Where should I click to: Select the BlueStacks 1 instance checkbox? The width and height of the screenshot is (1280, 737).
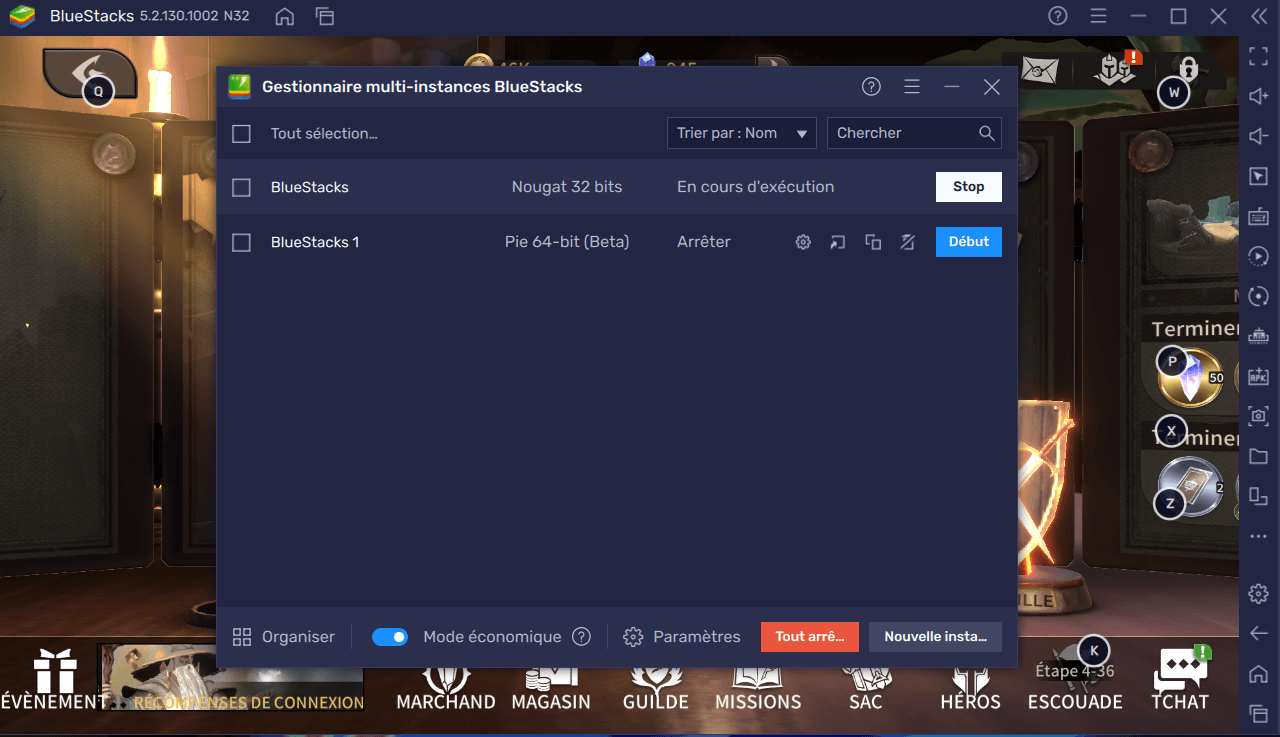click(241, 242)
